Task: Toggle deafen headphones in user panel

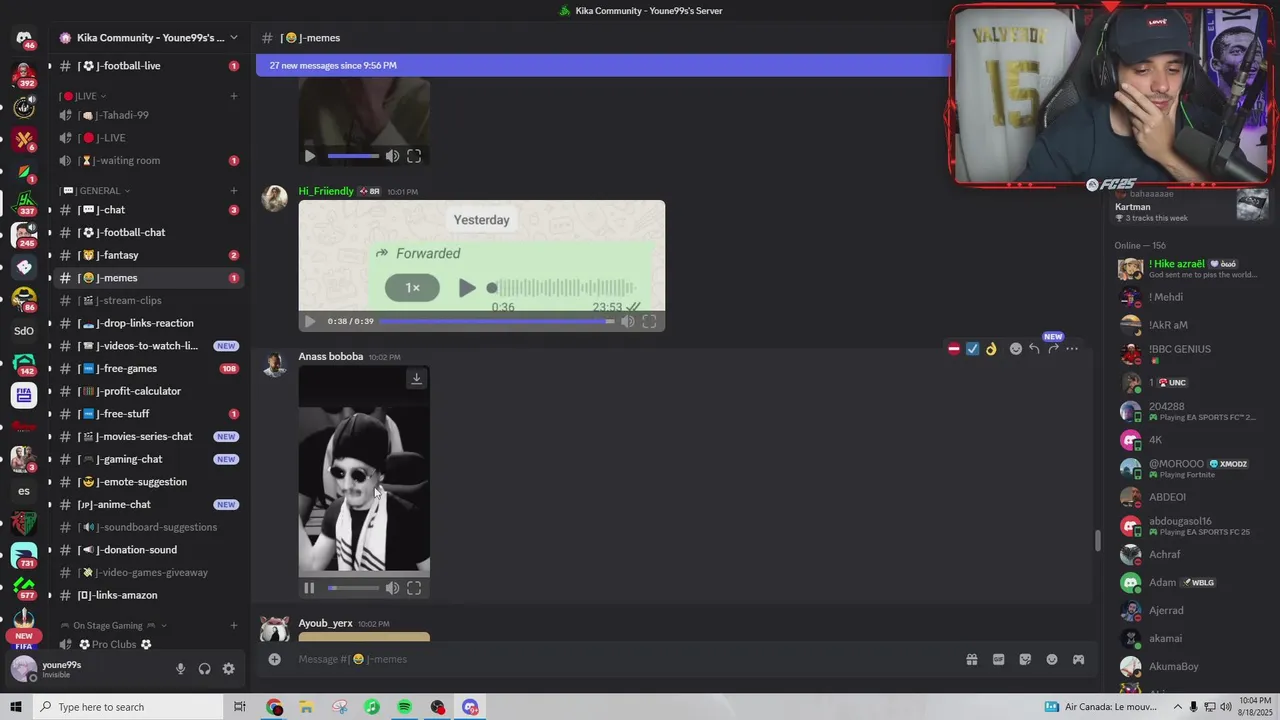Action: coord(205,669)
